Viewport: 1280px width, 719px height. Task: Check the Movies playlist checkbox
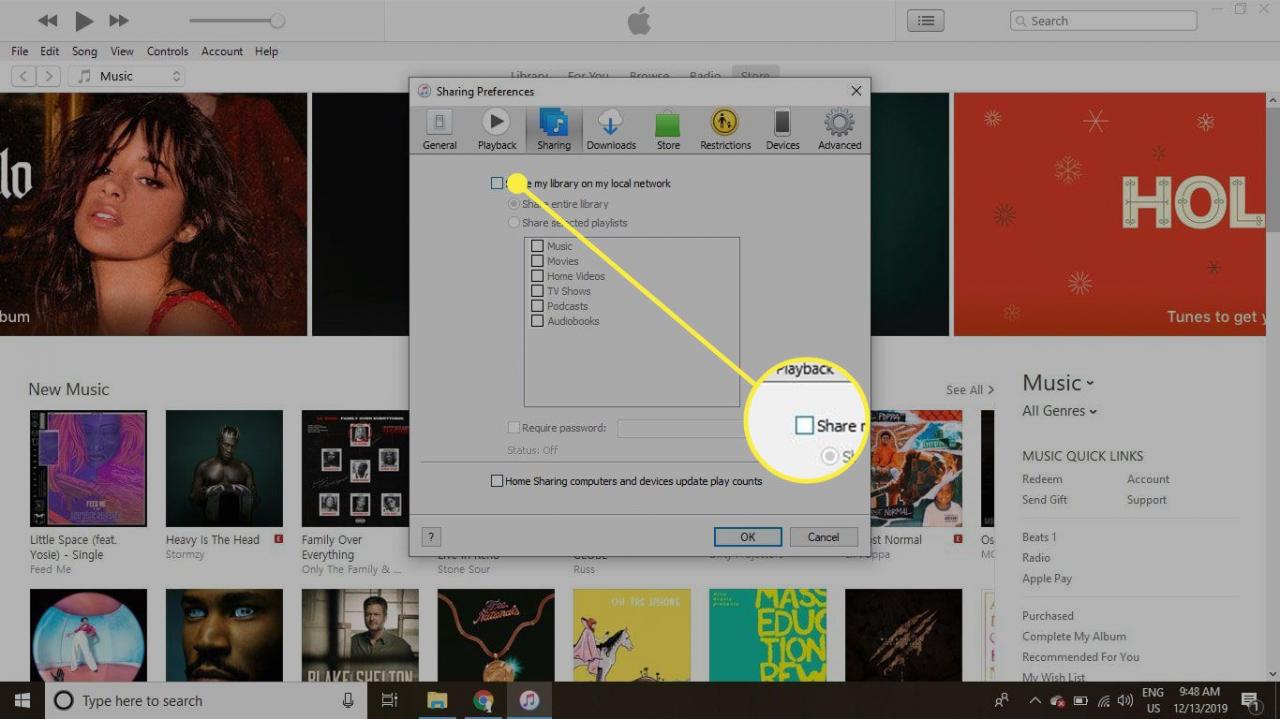click(x=537, y=261)
